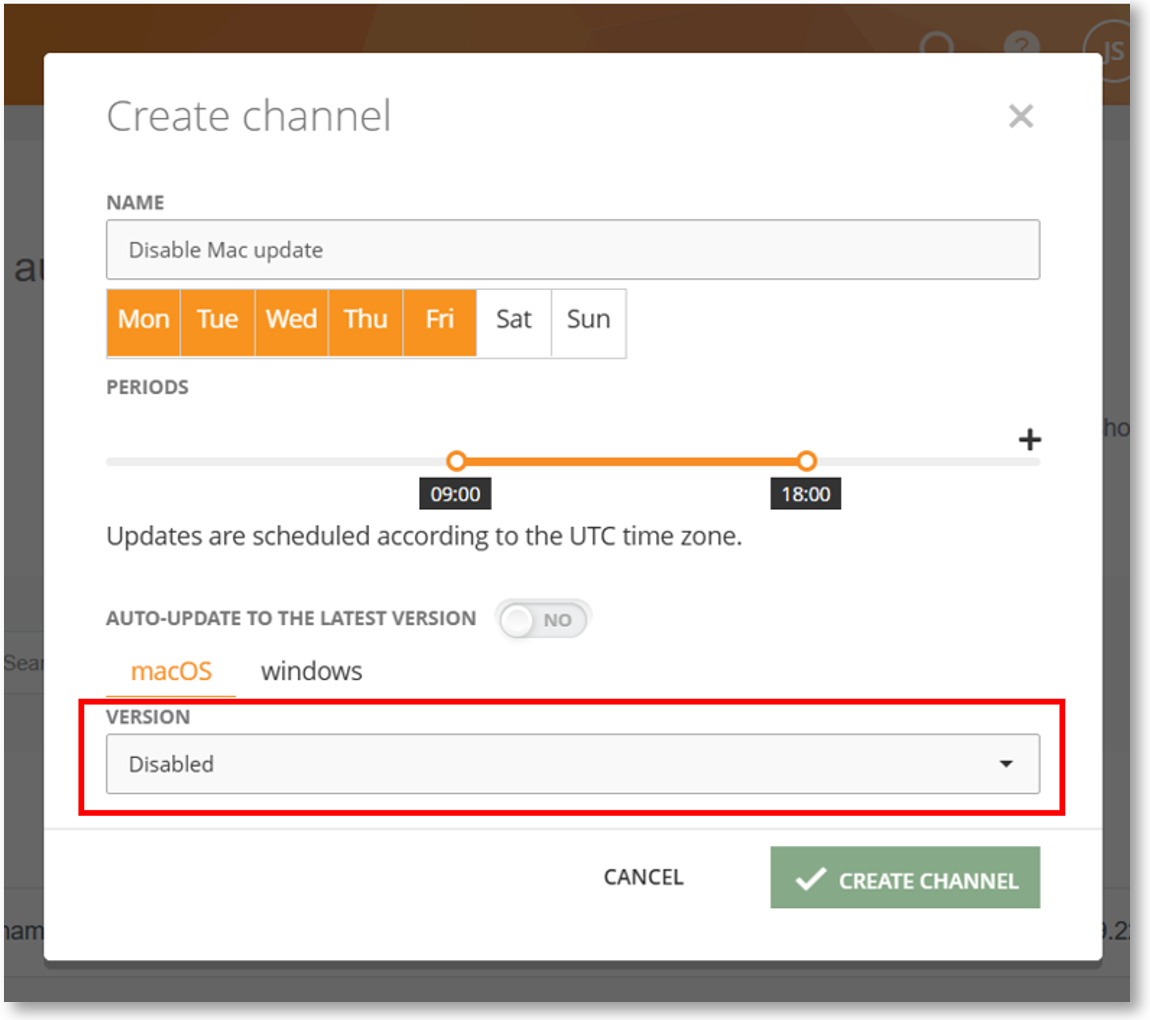Click the Cancel button

[x=643, y=877]
